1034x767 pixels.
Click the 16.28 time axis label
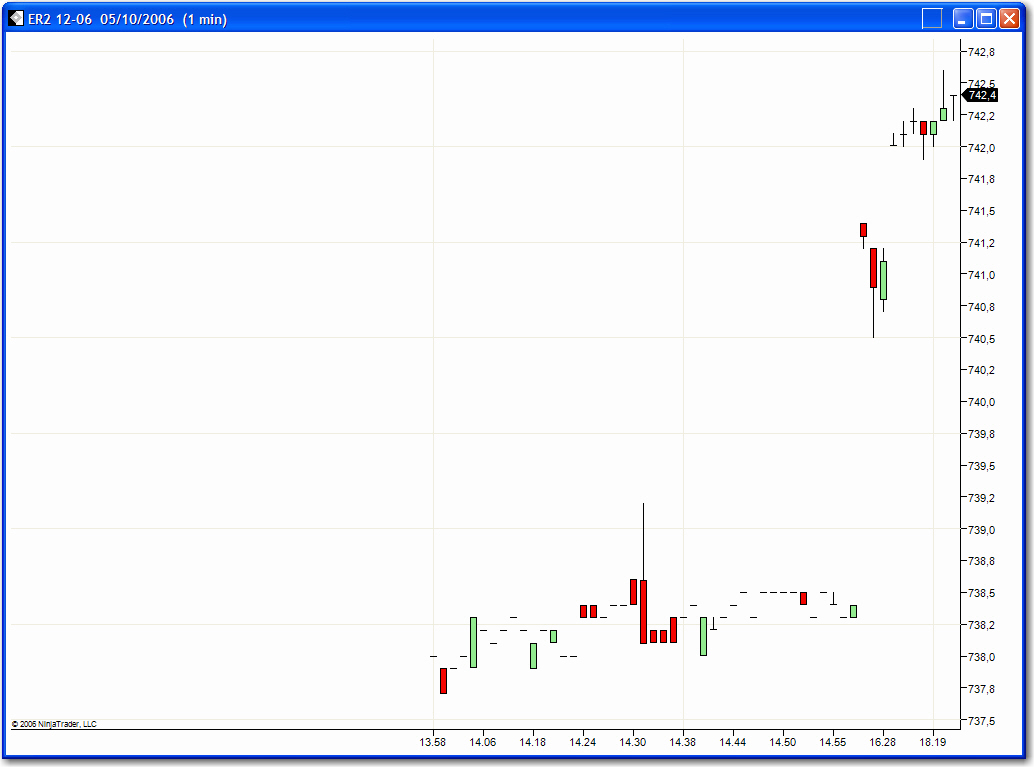point(882,743)
